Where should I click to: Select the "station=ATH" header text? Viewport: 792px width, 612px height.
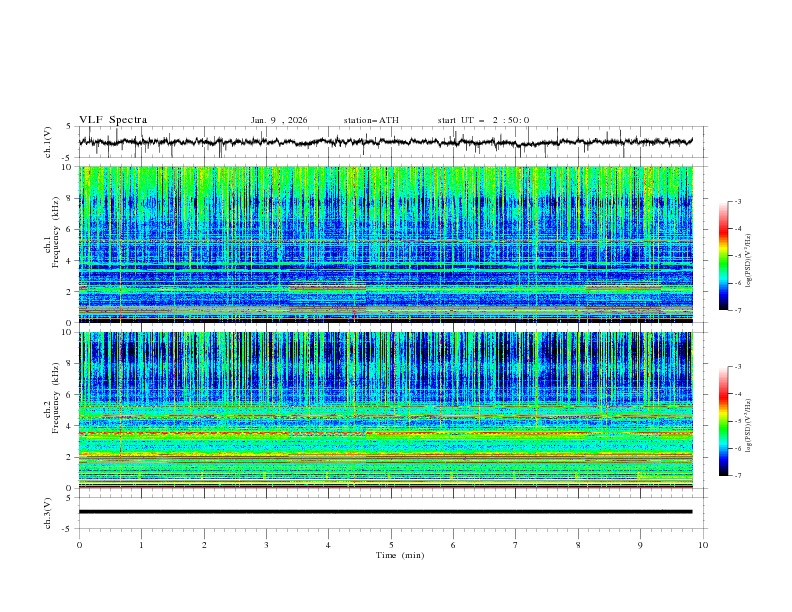pyautogui.click(x=371, y=120)
